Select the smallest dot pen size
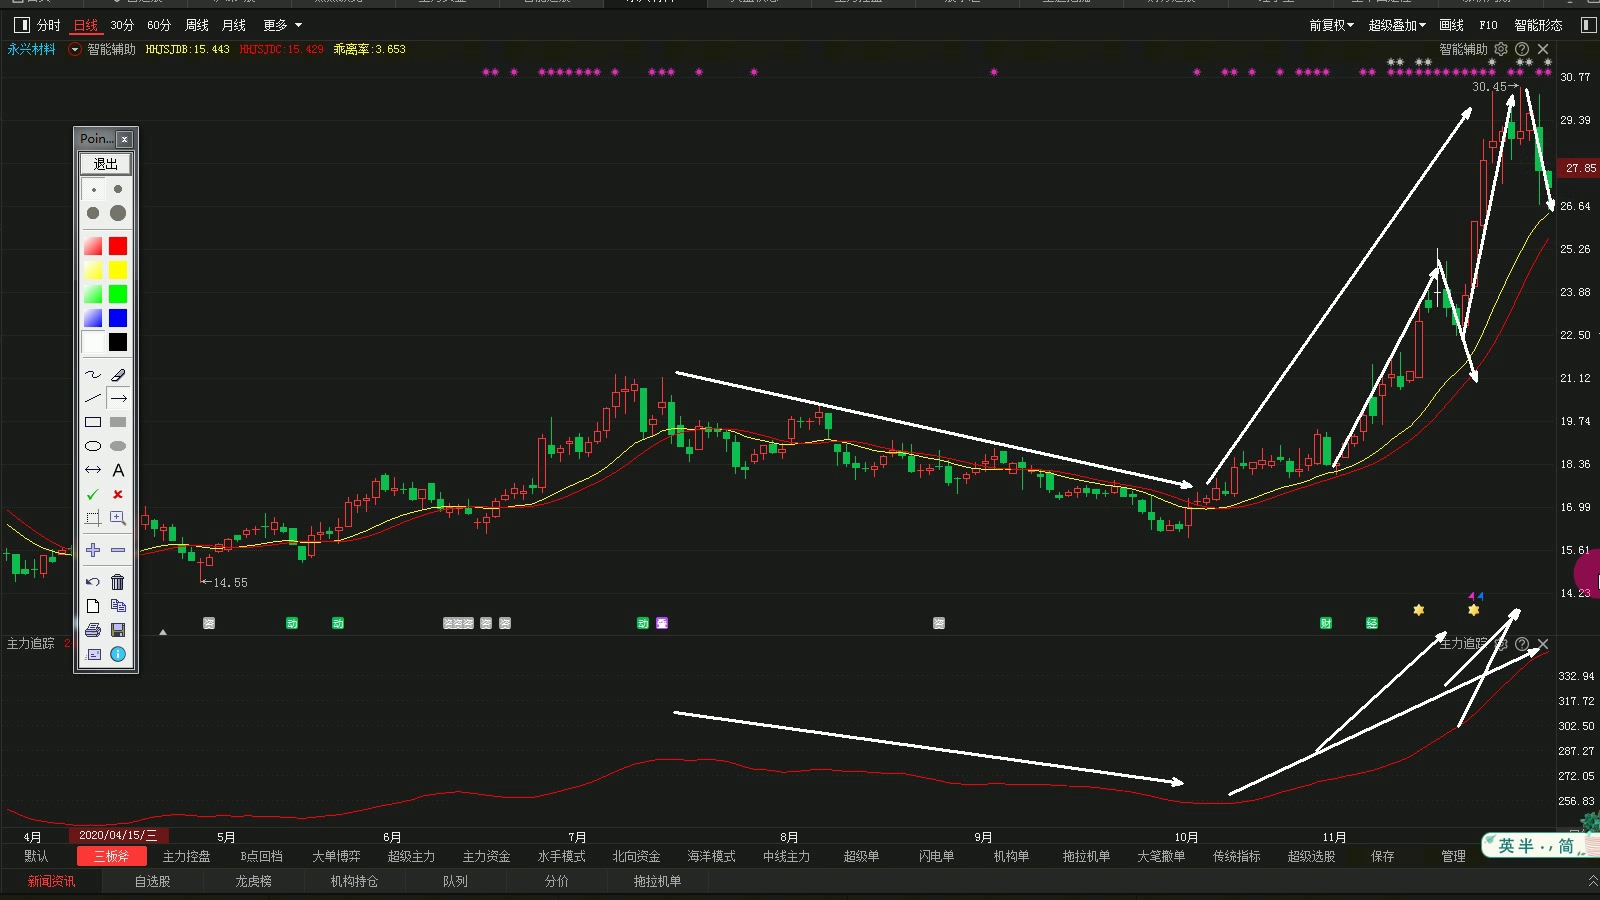Image resolution: width=1600 pixels, height=900 pixels. click(x=93, y=189)
